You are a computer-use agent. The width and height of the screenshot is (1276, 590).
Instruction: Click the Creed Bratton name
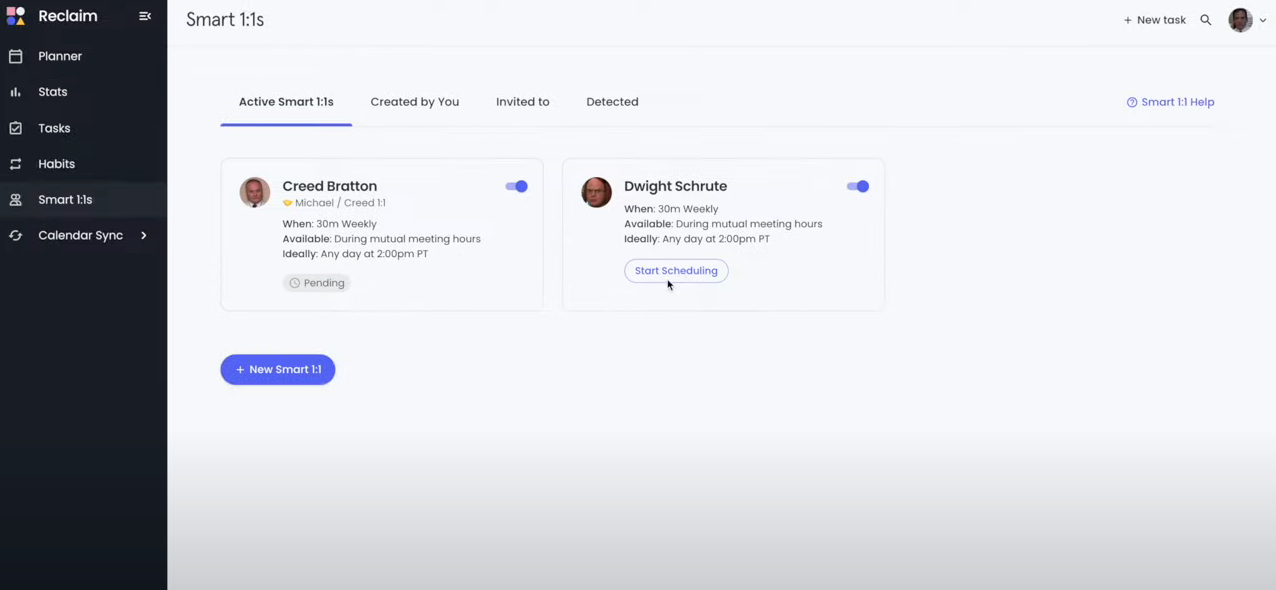pyautogui.click(x=330, y=186)
